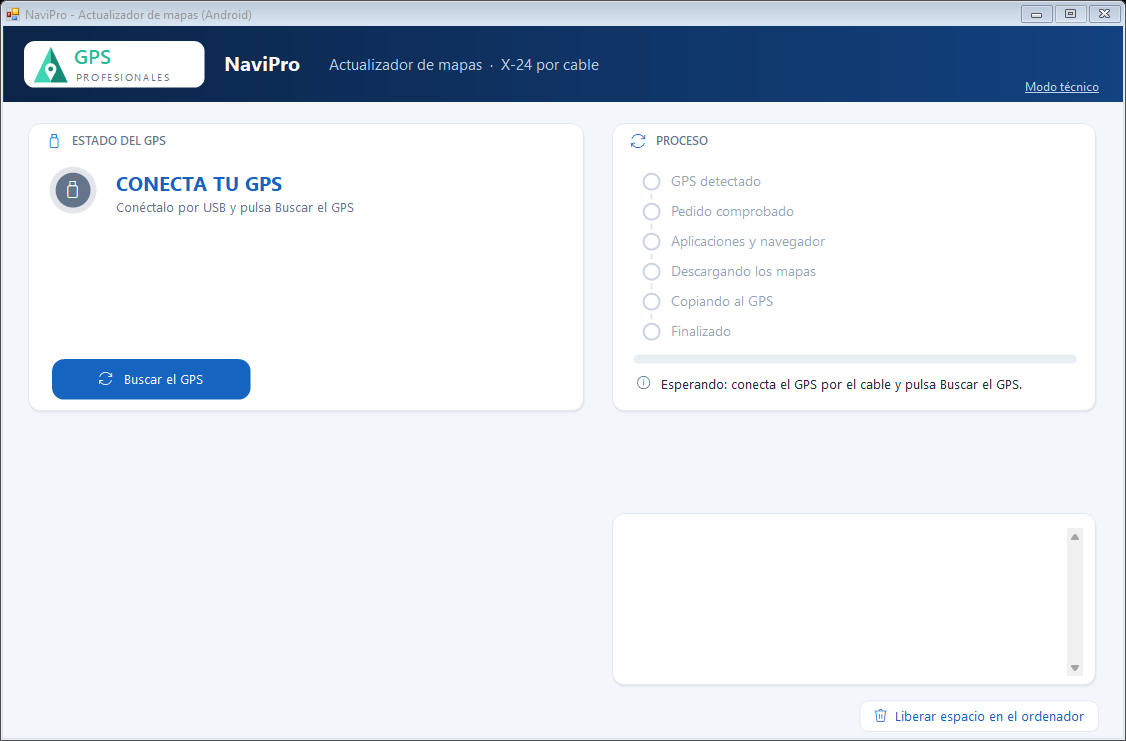Select the Pedido comprobado step circle
Image resolution: width=1126 pixels, height=741 pixels.
(651, 212)
